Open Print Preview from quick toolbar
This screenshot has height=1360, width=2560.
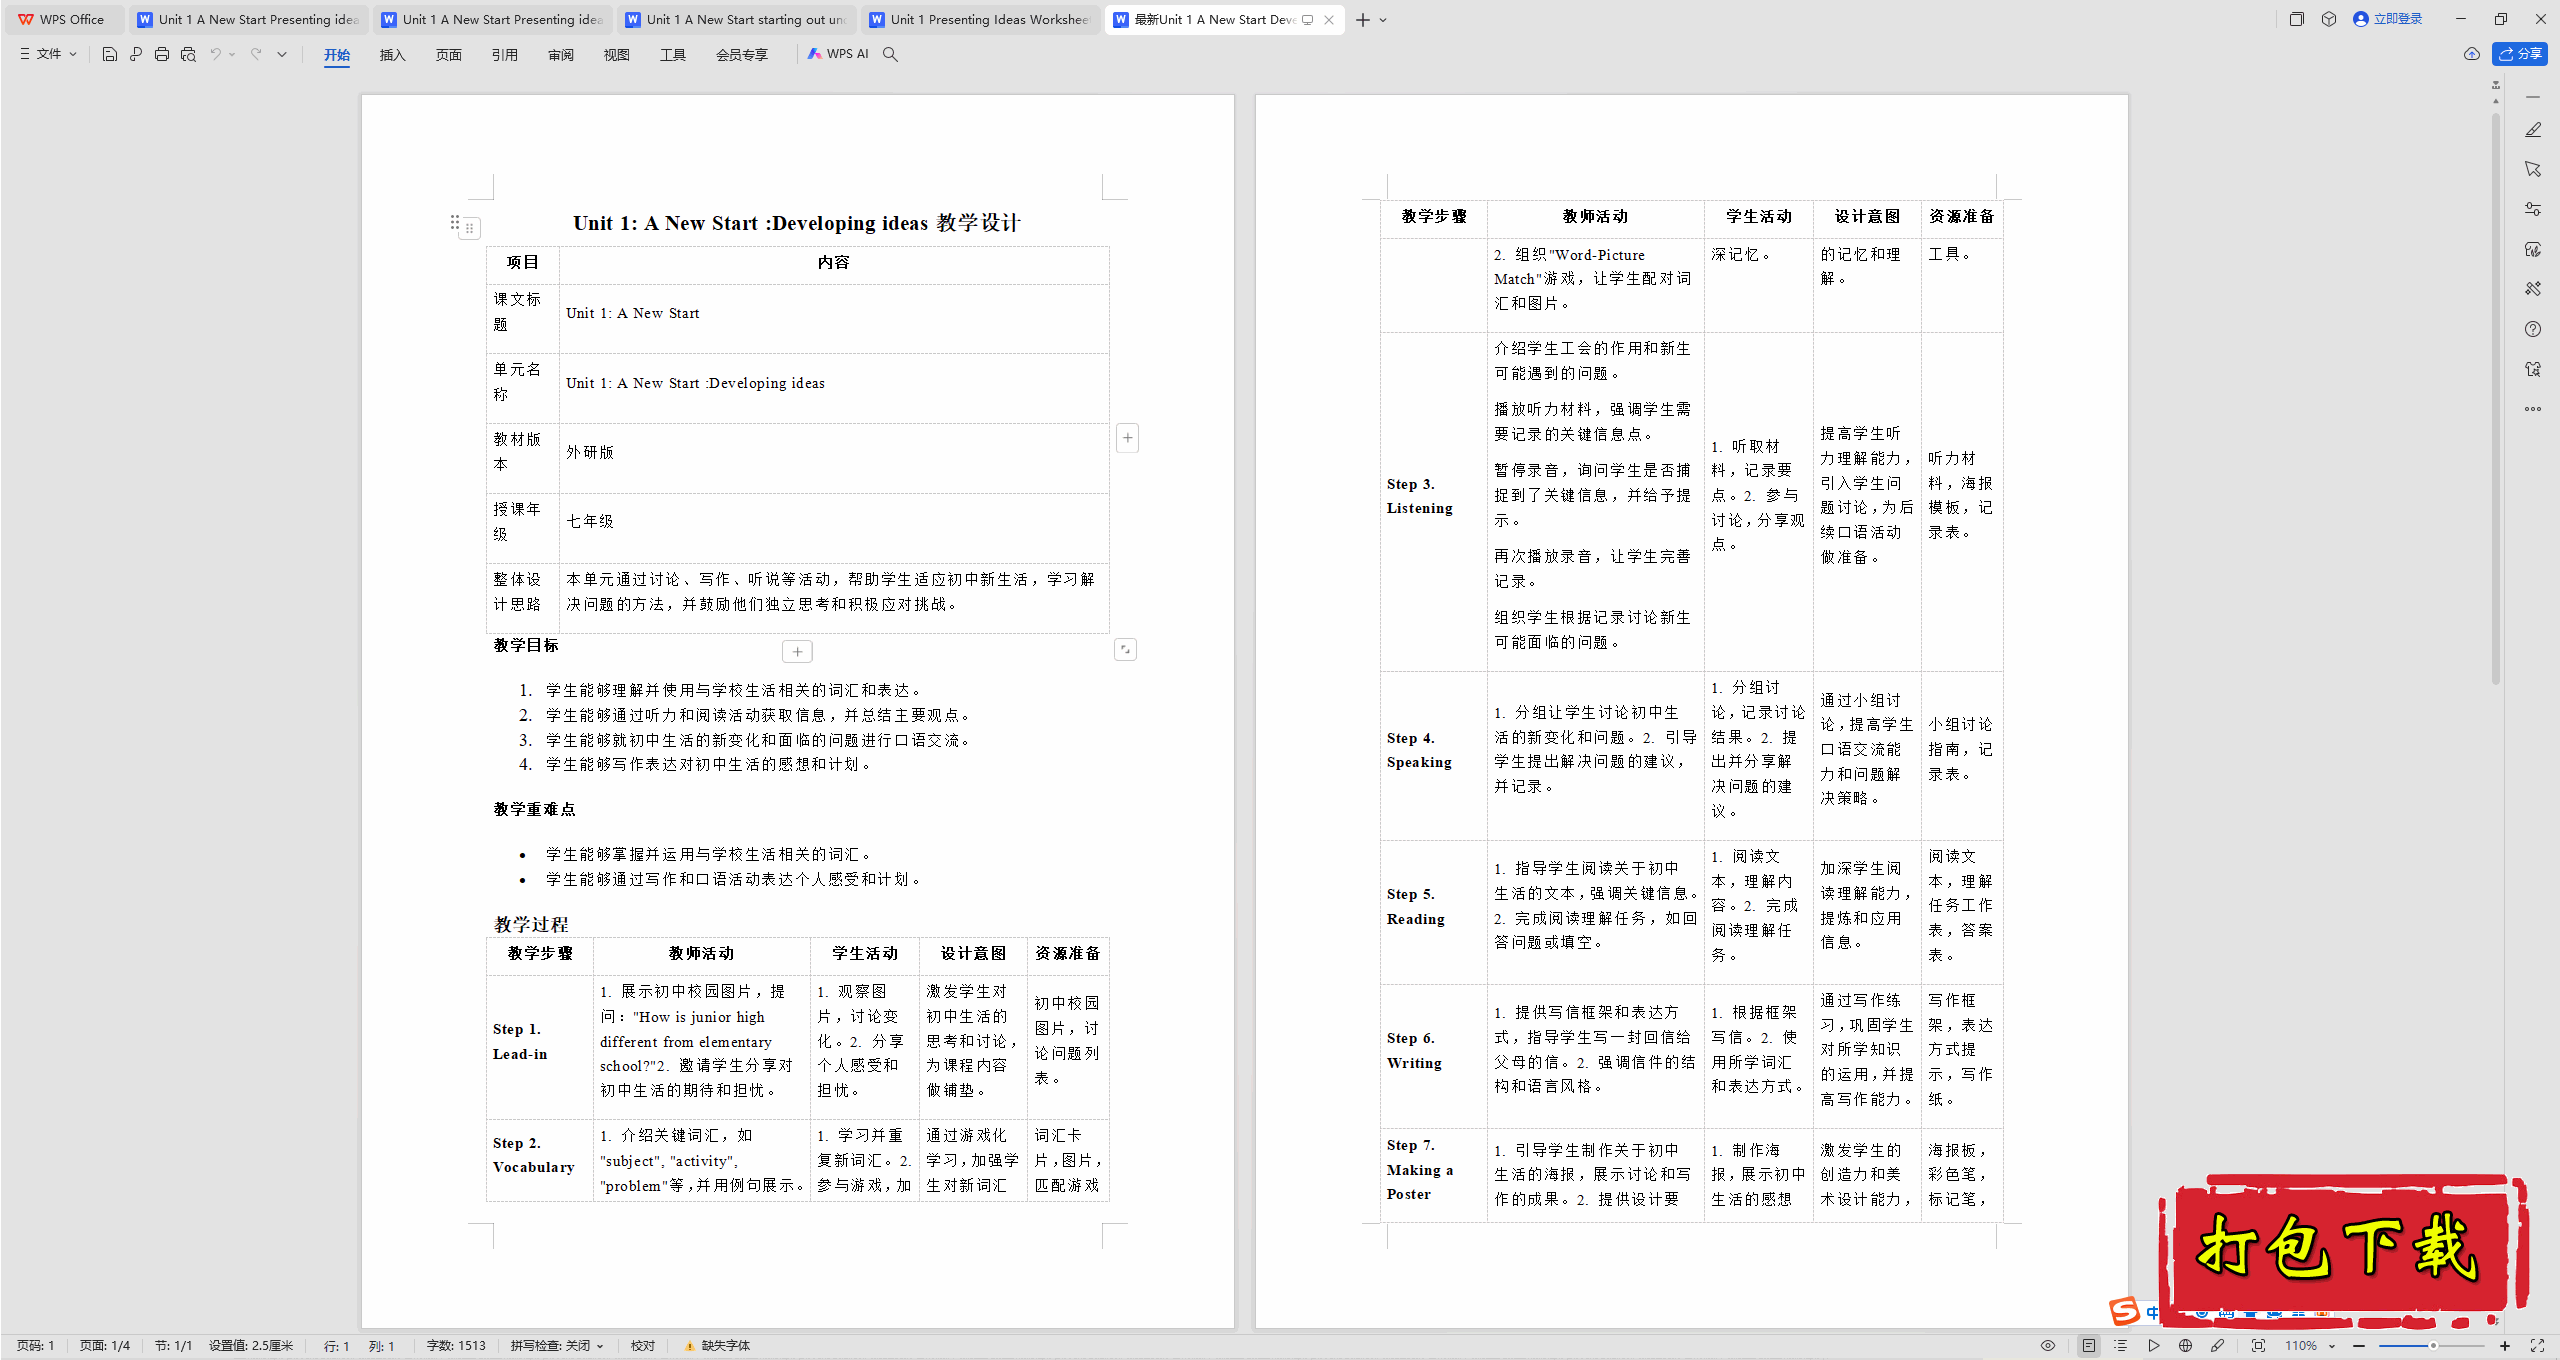point(188,54)
